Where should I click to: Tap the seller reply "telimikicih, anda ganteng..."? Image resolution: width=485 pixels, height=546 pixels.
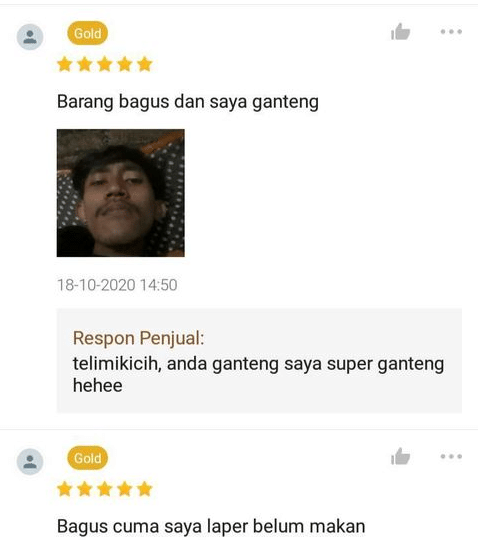[x=258, y=375]
